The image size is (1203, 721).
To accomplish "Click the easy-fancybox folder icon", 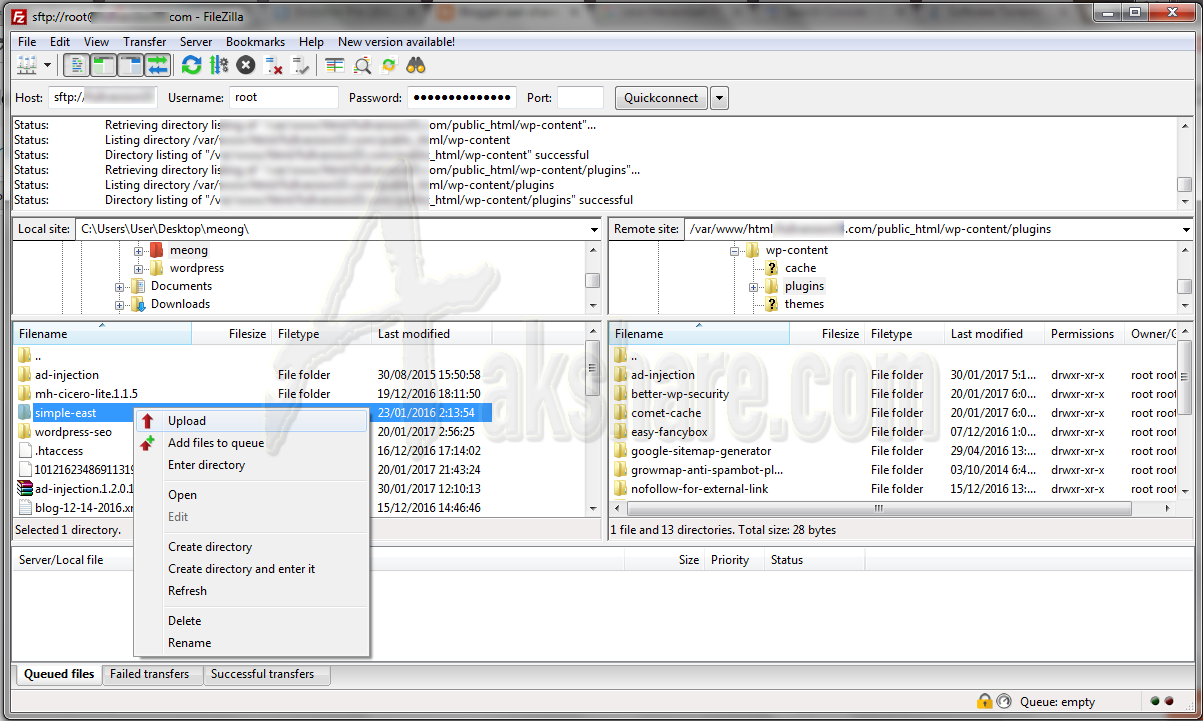I will (x=621, y=432).
